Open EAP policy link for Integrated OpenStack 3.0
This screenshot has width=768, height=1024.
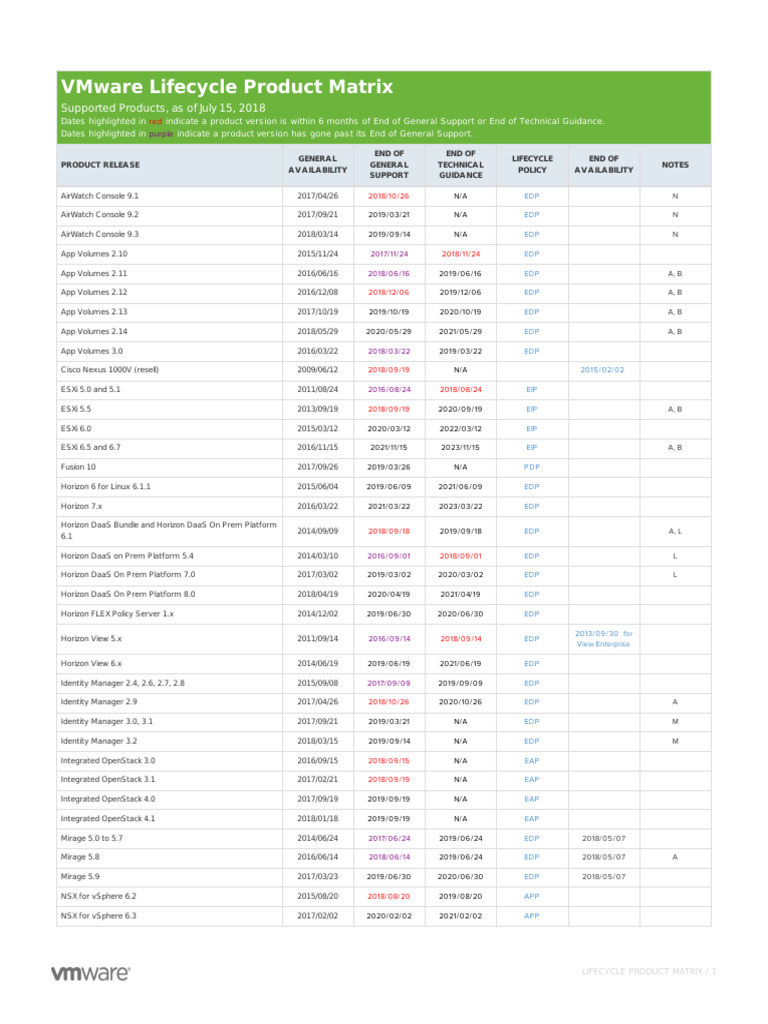[531, 760]
